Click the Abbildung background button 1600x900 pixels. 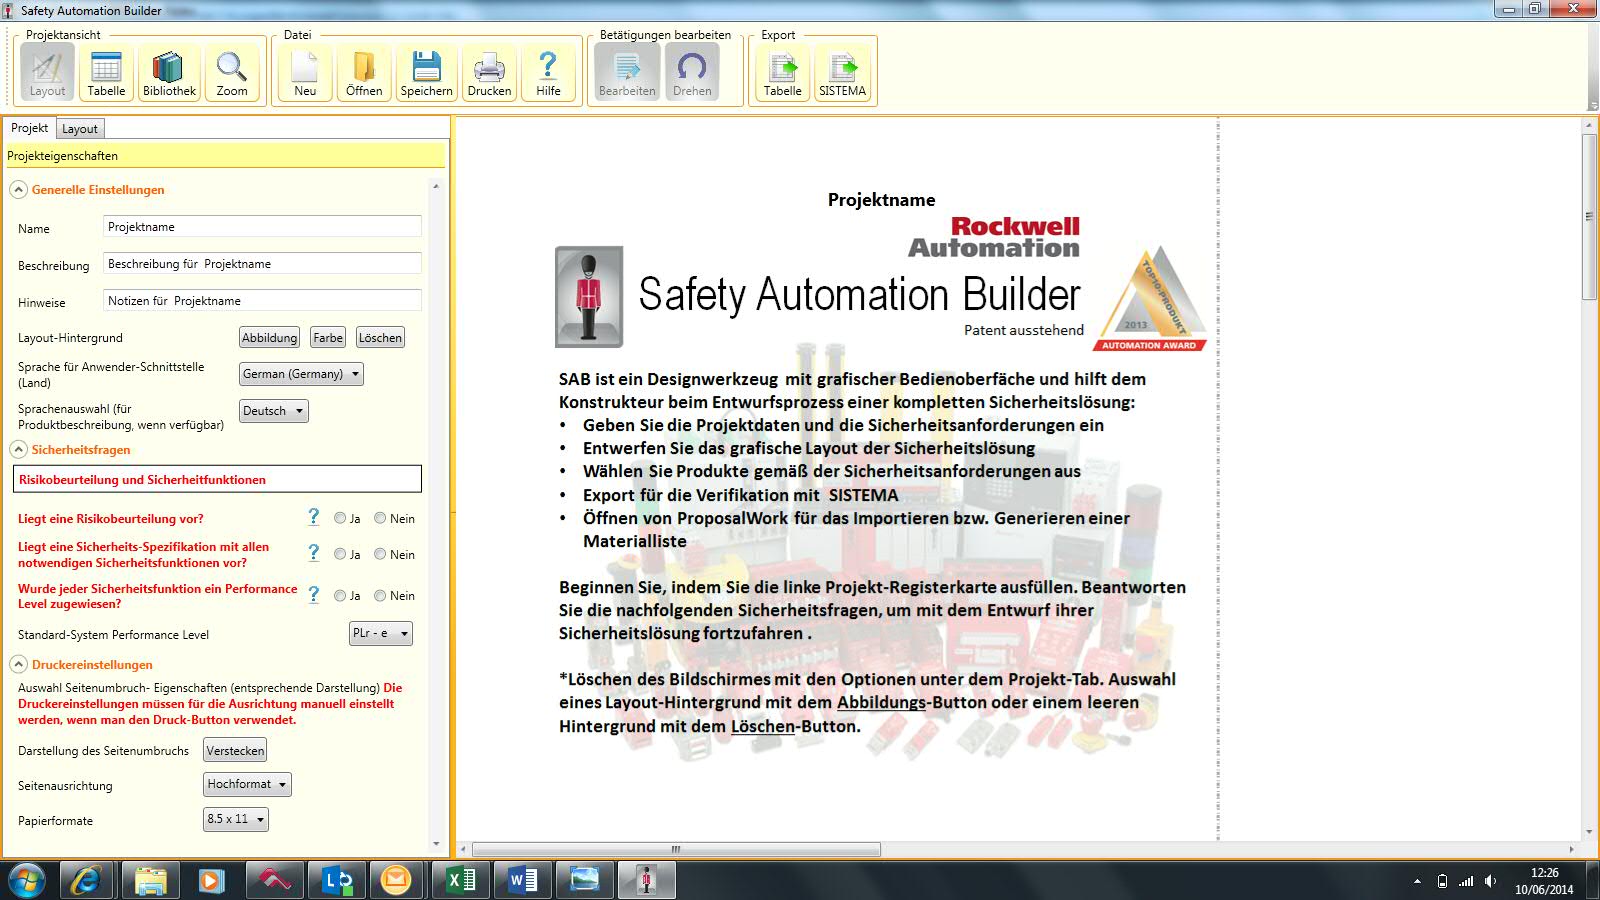(269, 338)
